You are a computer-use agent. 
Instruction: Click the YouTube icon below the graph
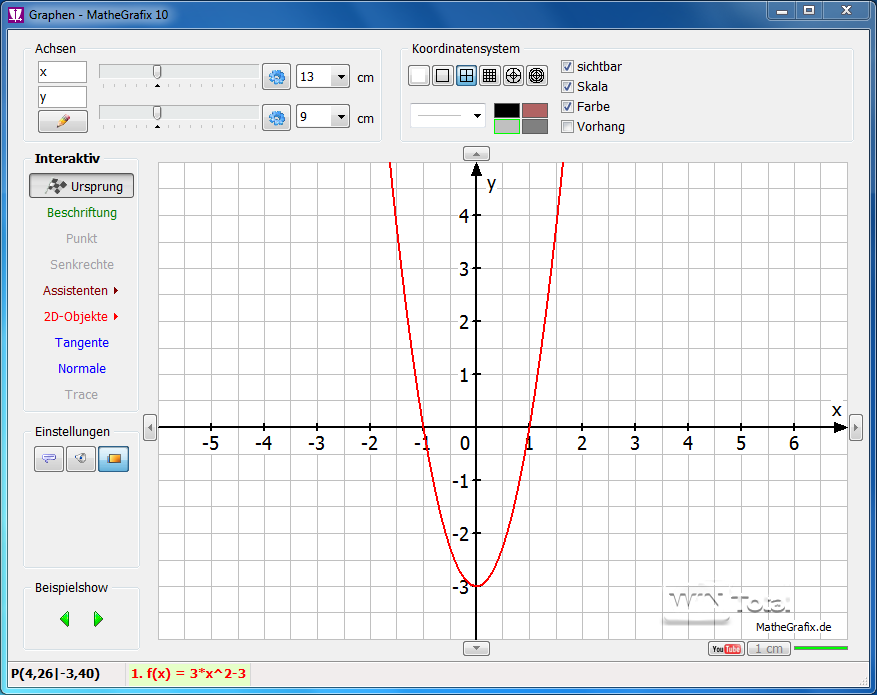pos(725,649)
